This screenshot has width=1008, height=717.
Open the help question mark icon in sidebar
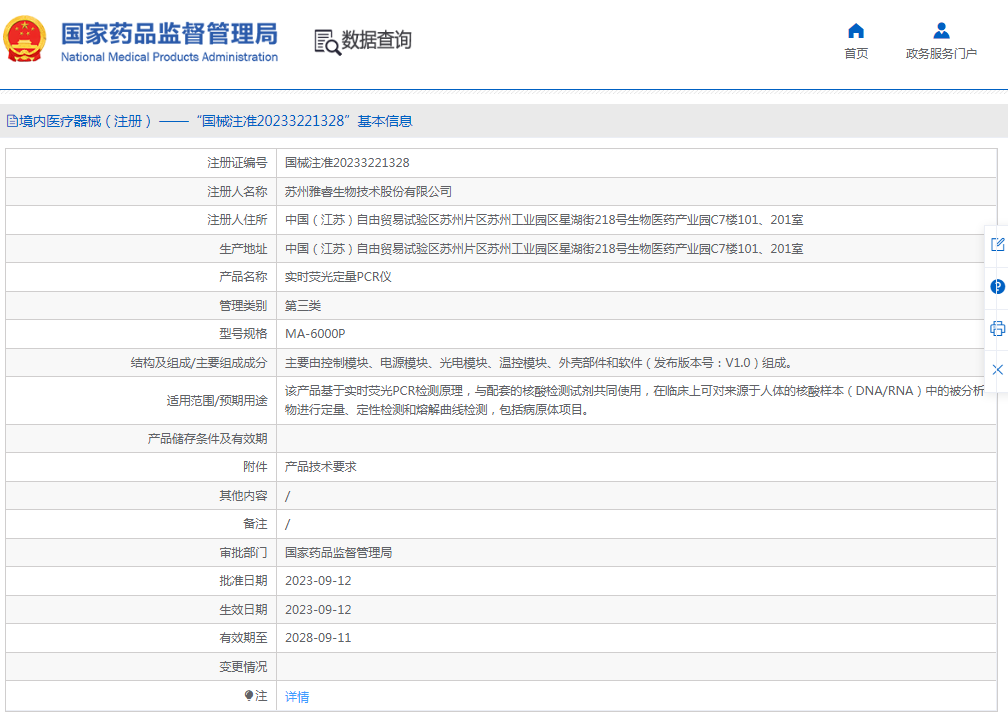[997, 287]
